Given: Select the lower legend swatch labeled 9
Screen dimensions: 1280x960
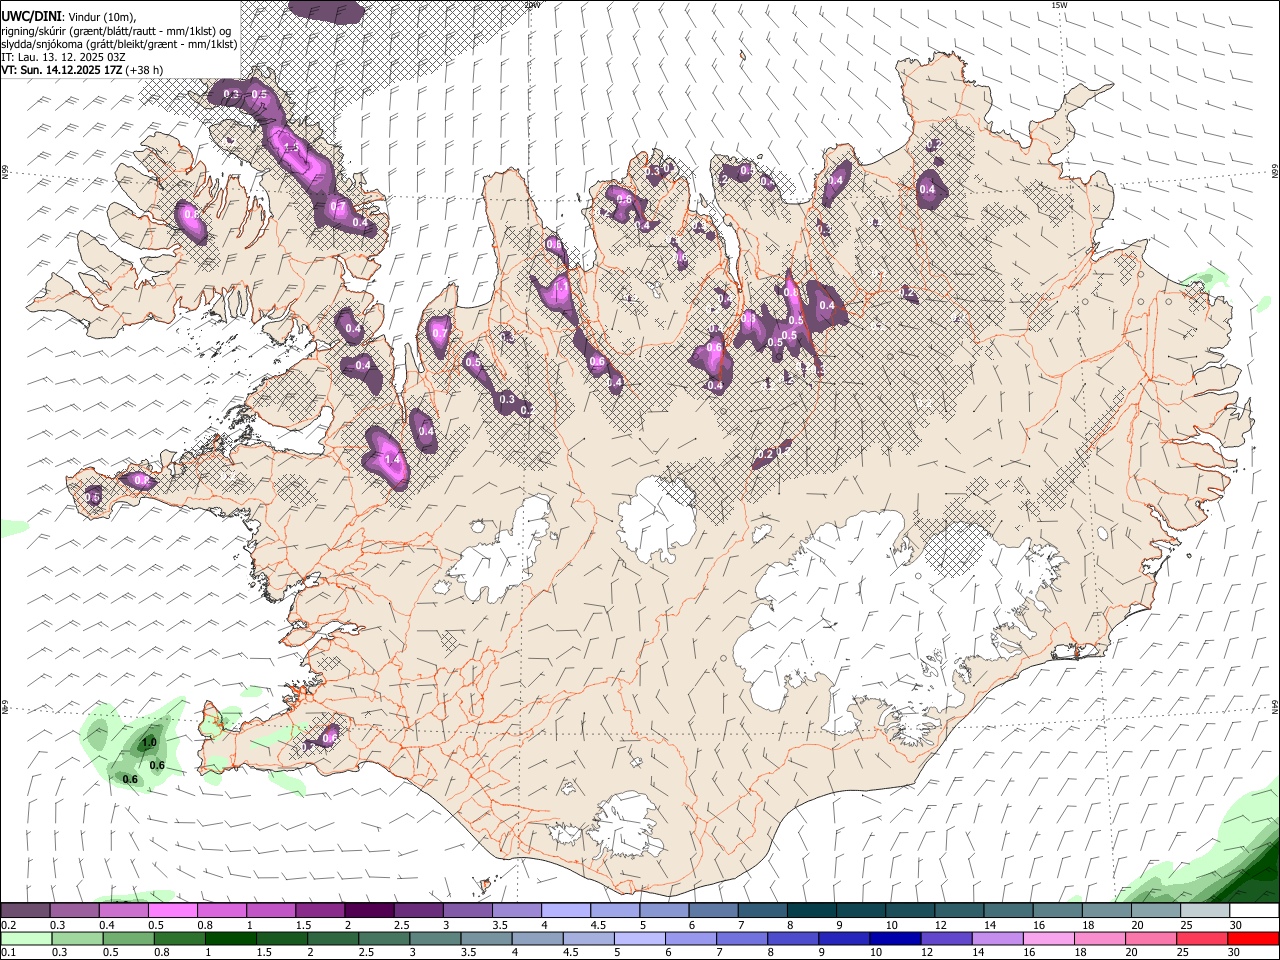Looking at the screenshot, I should [x=844, y=938].
